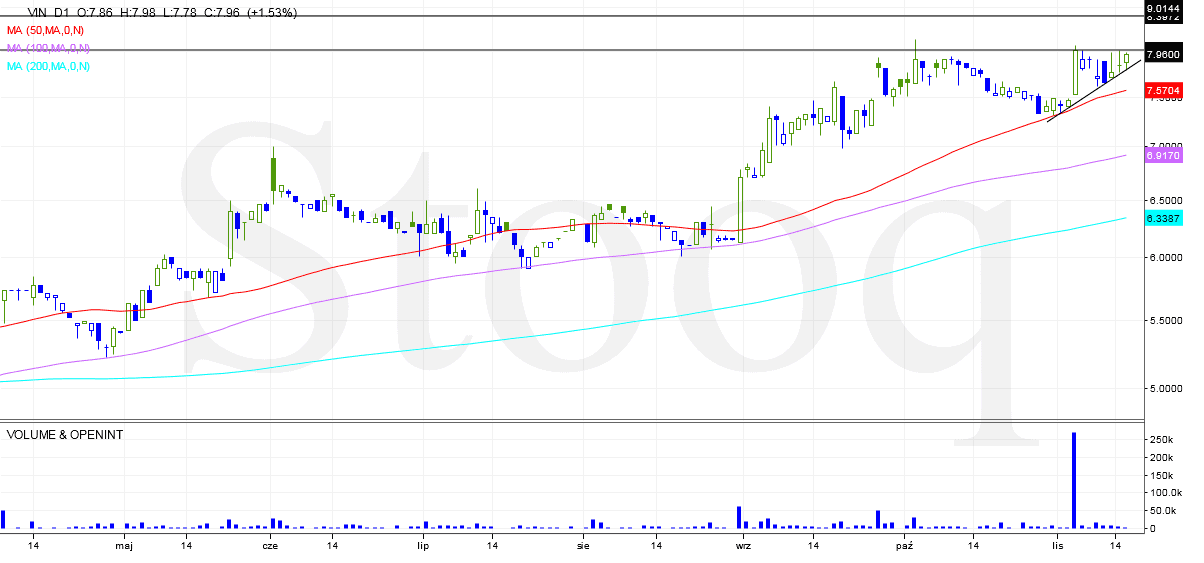
Task: Select the 'lip' month label on time axis
Action: pos(423,546)
